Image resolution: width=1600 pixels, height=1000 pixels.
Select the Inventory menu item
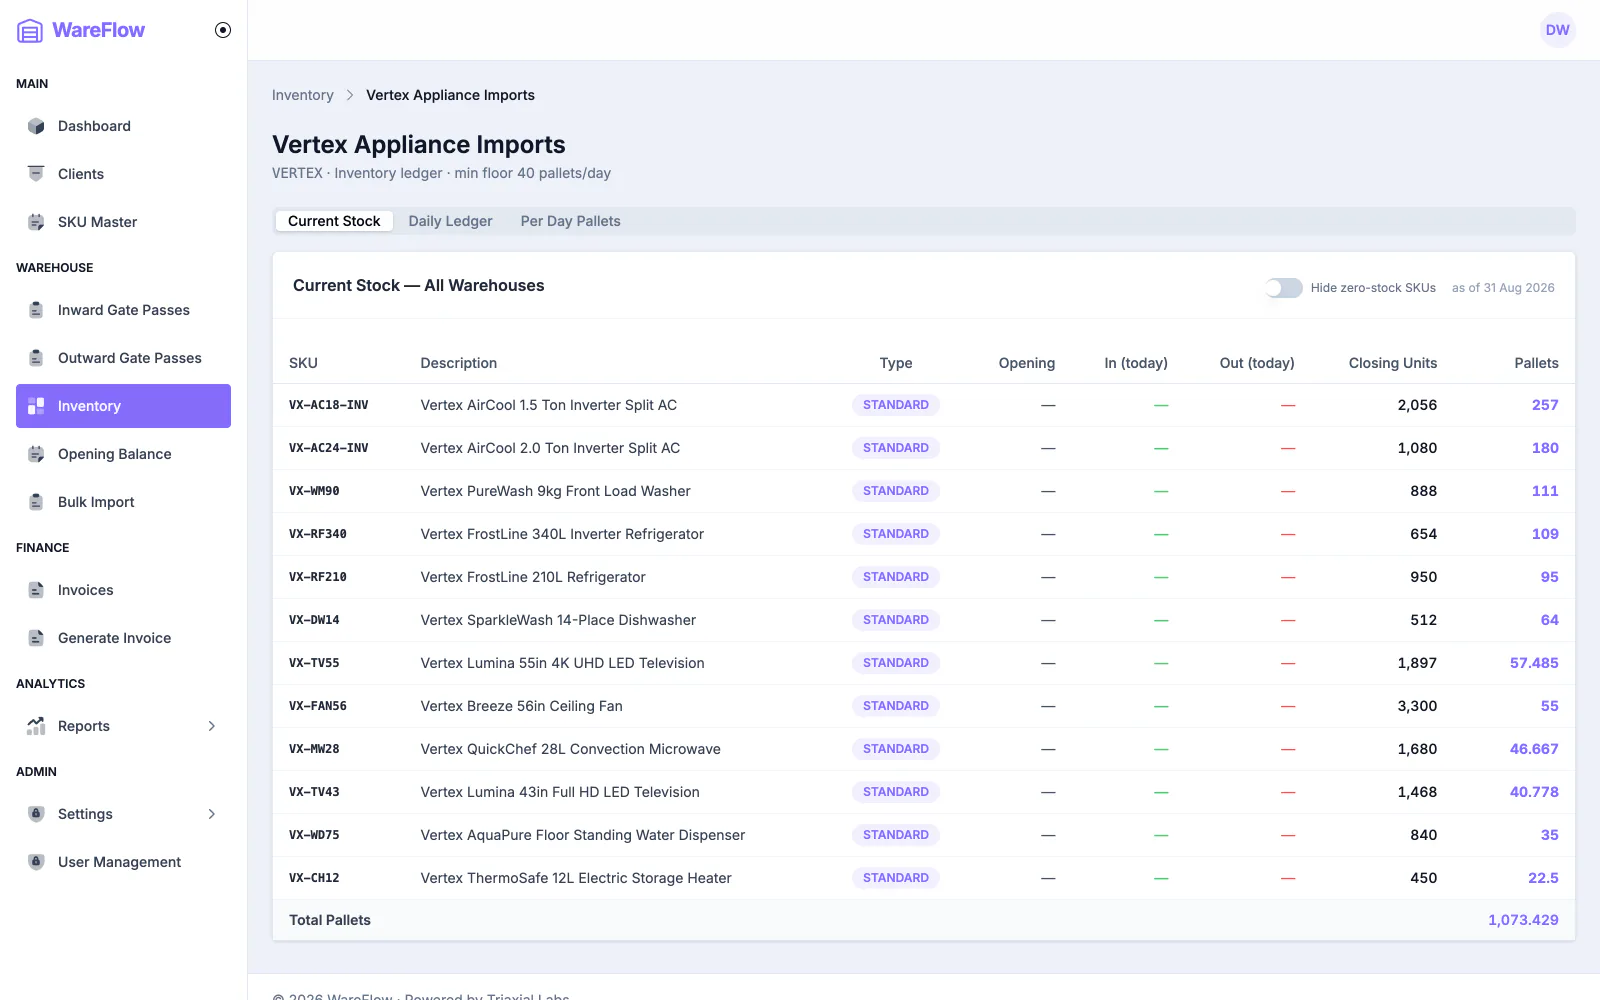coord(123,406)
